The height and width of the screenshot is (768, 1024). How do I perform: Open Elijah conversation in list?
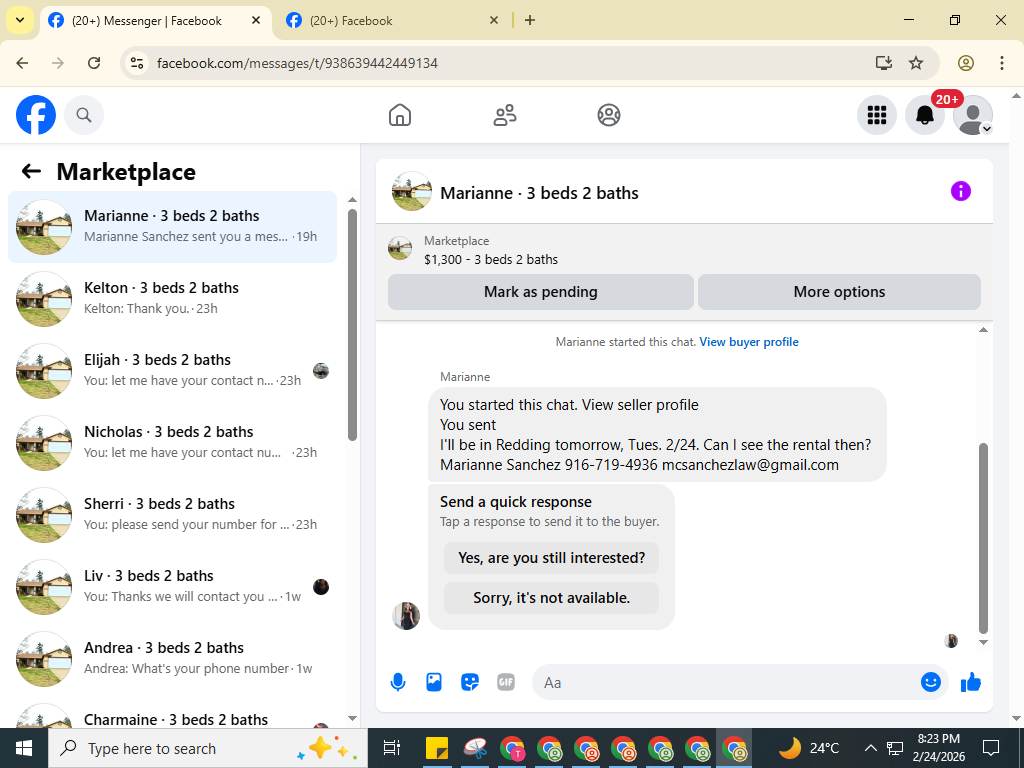pos(172,370)
